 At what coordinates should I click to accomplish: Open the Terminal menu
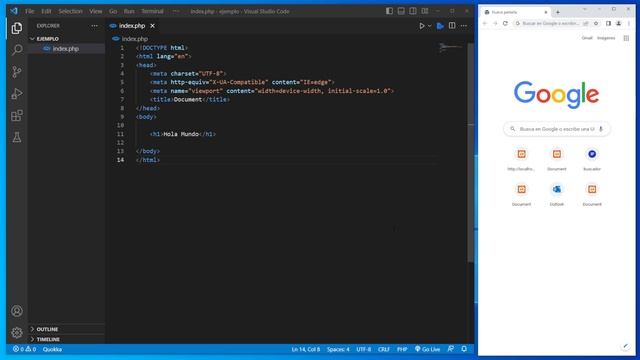point(152,11)
